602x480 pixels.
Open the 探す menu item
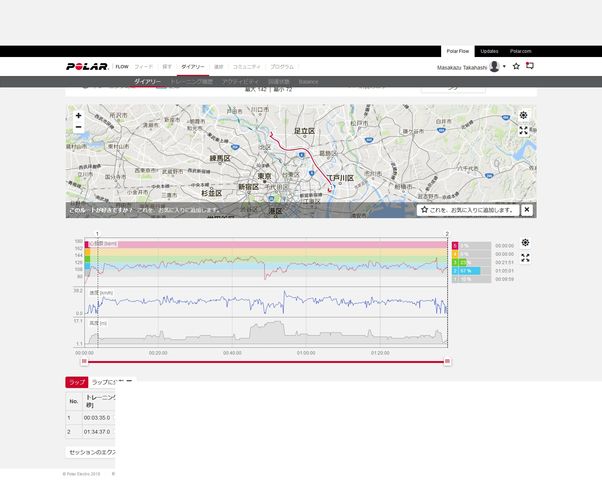[x=167, y=67]
